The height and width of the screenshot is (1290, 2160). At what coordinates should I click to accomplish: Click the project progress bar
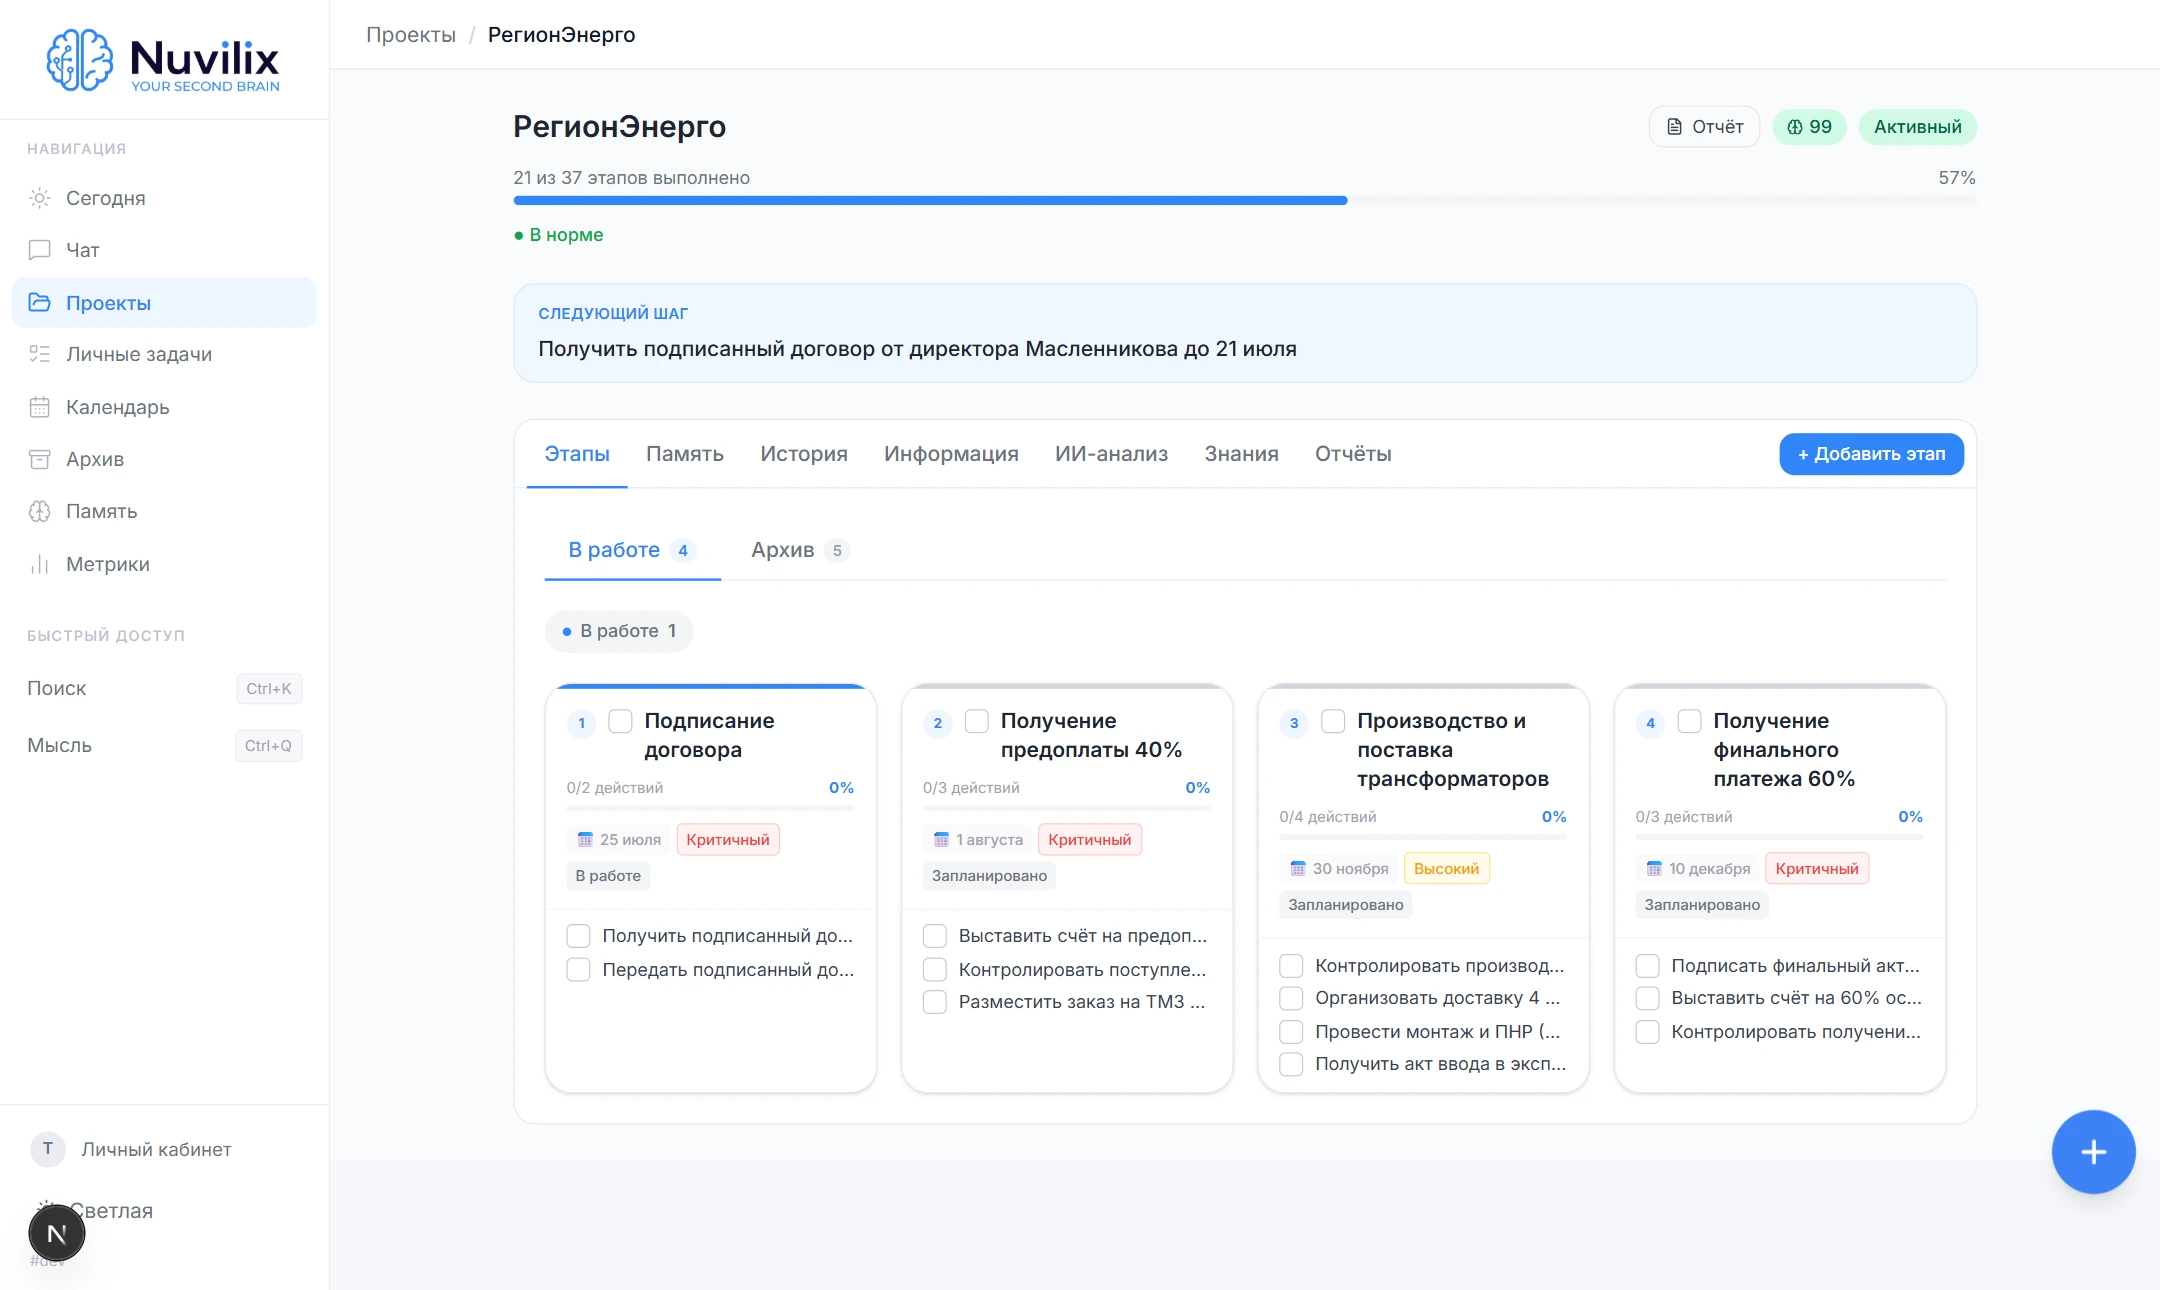pyautogui.click(x=1245, y=201)
